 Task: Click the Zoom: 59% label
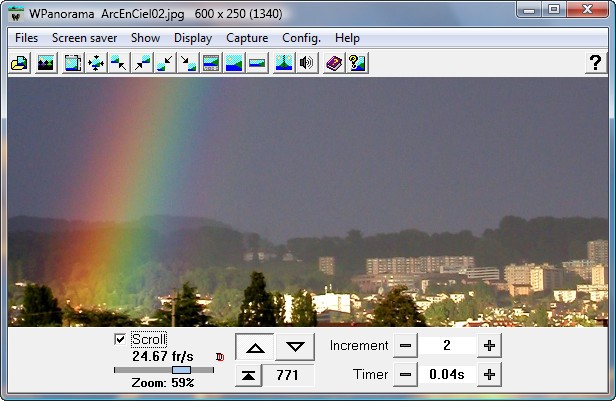[163, 383]
